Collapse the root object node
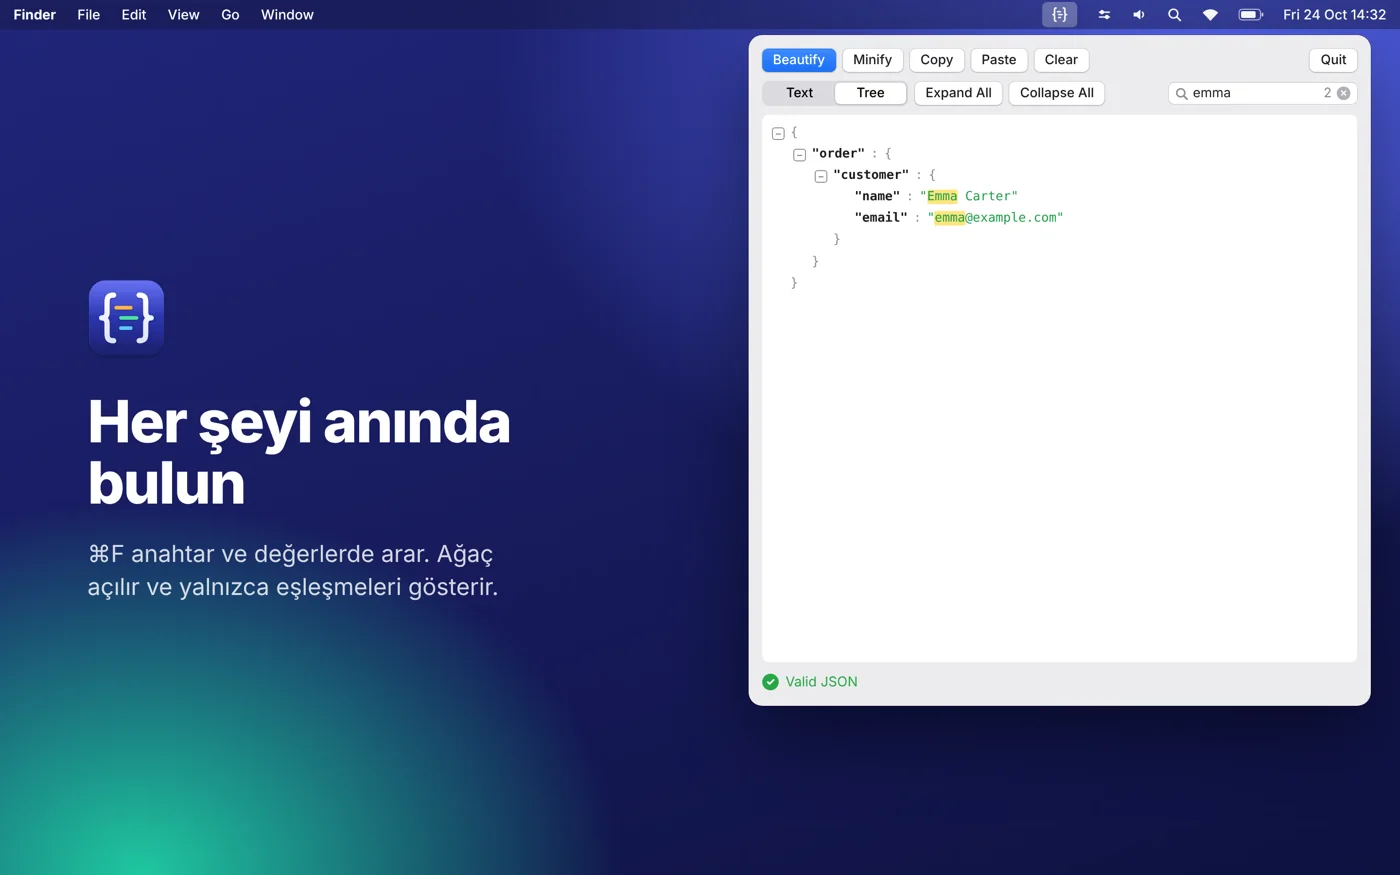 point(778,133)
